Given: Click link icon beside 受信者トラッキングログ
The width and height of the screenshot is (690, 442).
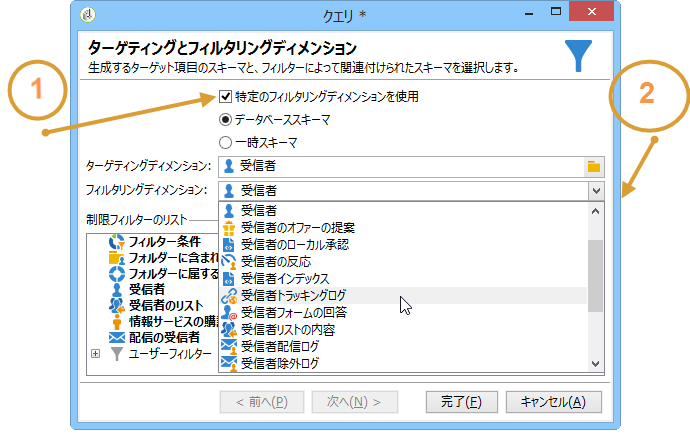Looking at the screenshot, I should [229, 296].
